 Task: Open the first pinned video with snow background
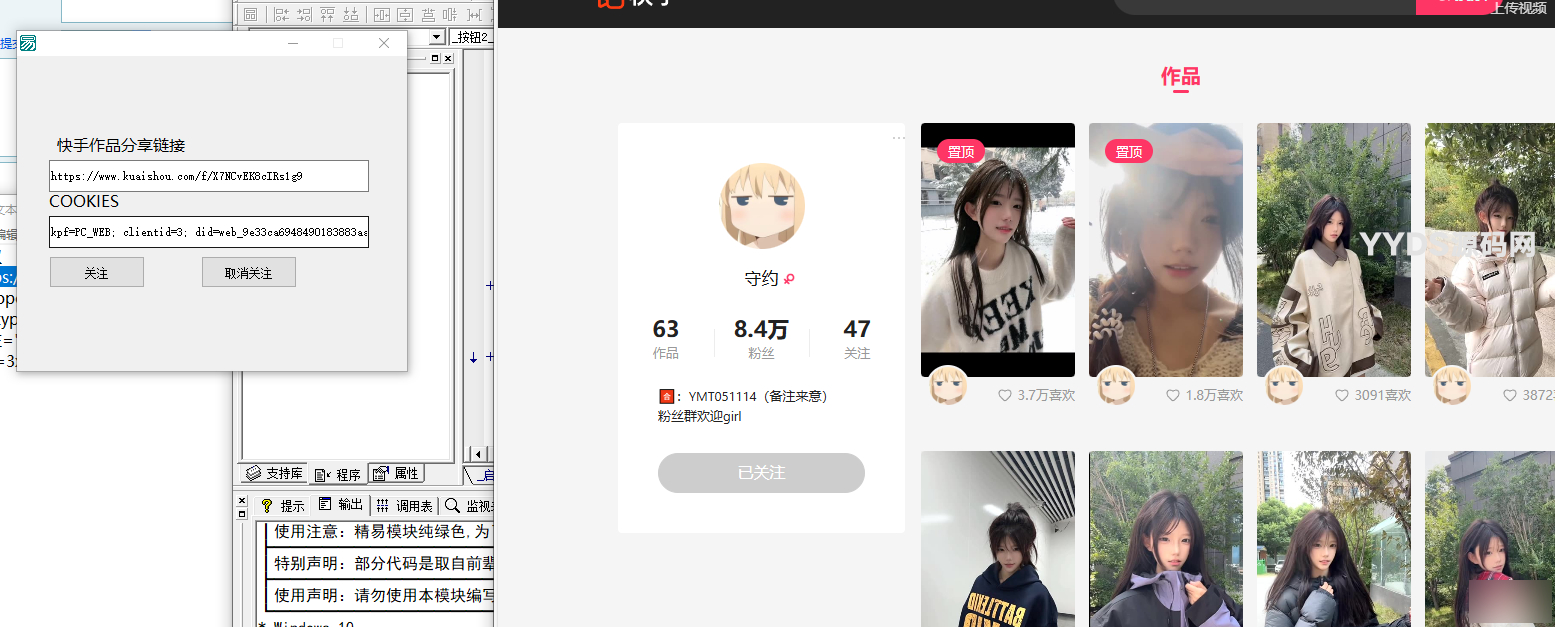(x=998, y=250)
